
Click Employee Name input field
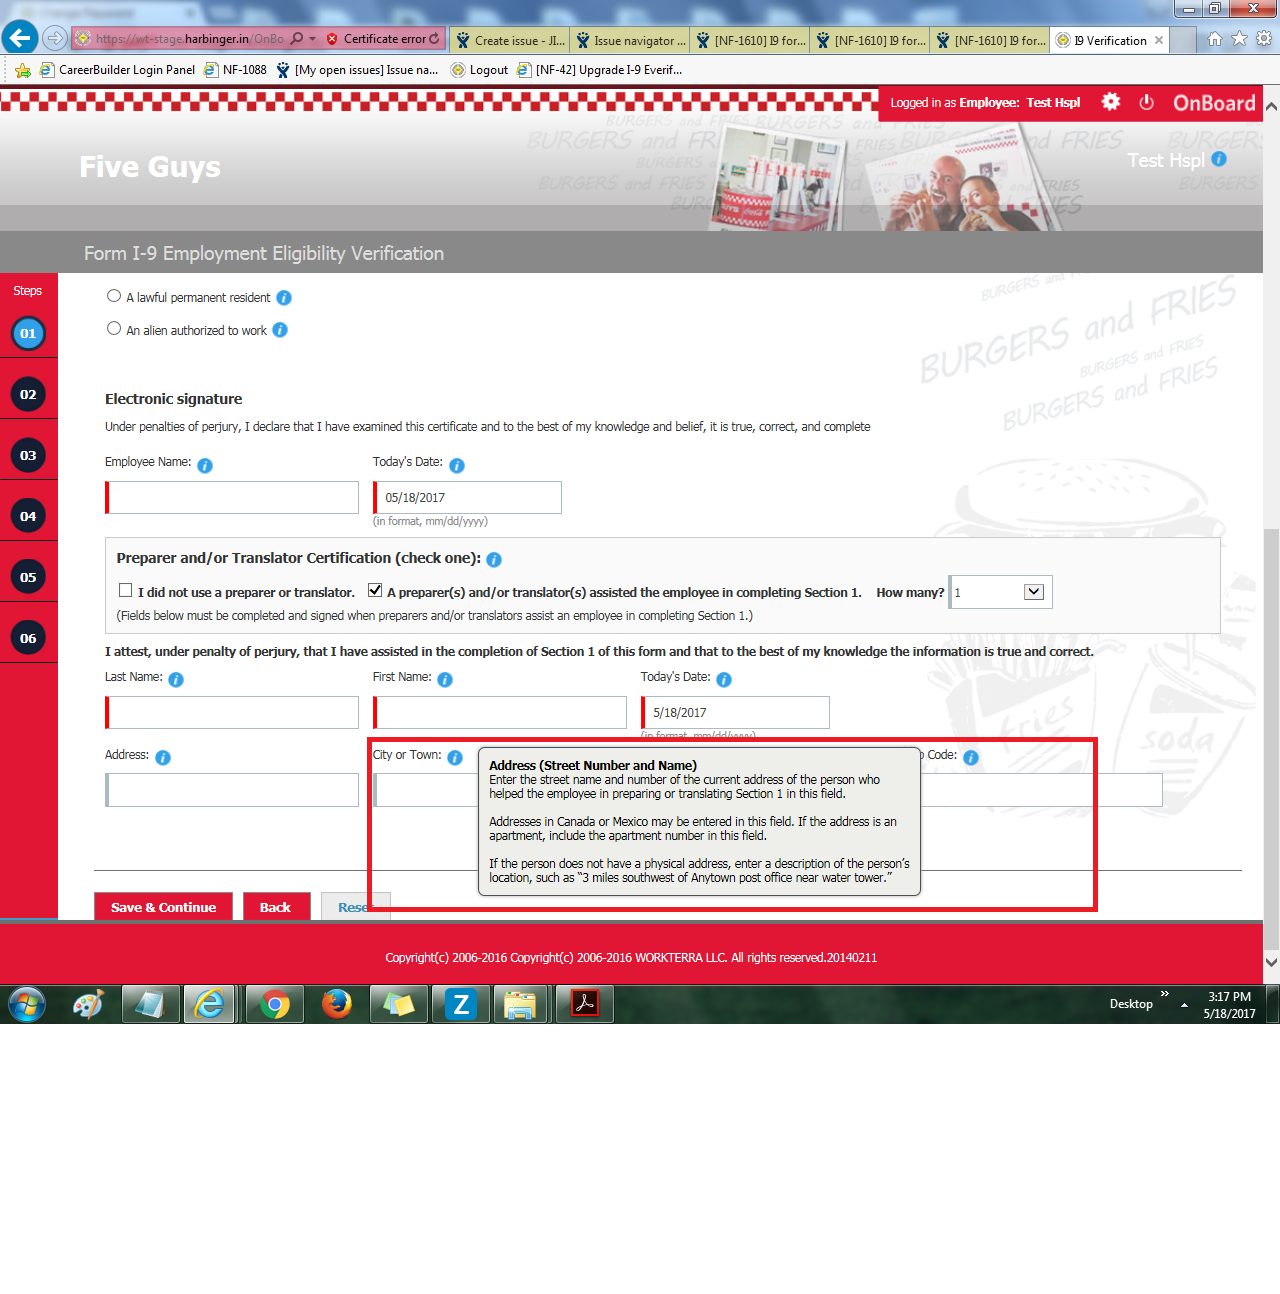232,497
